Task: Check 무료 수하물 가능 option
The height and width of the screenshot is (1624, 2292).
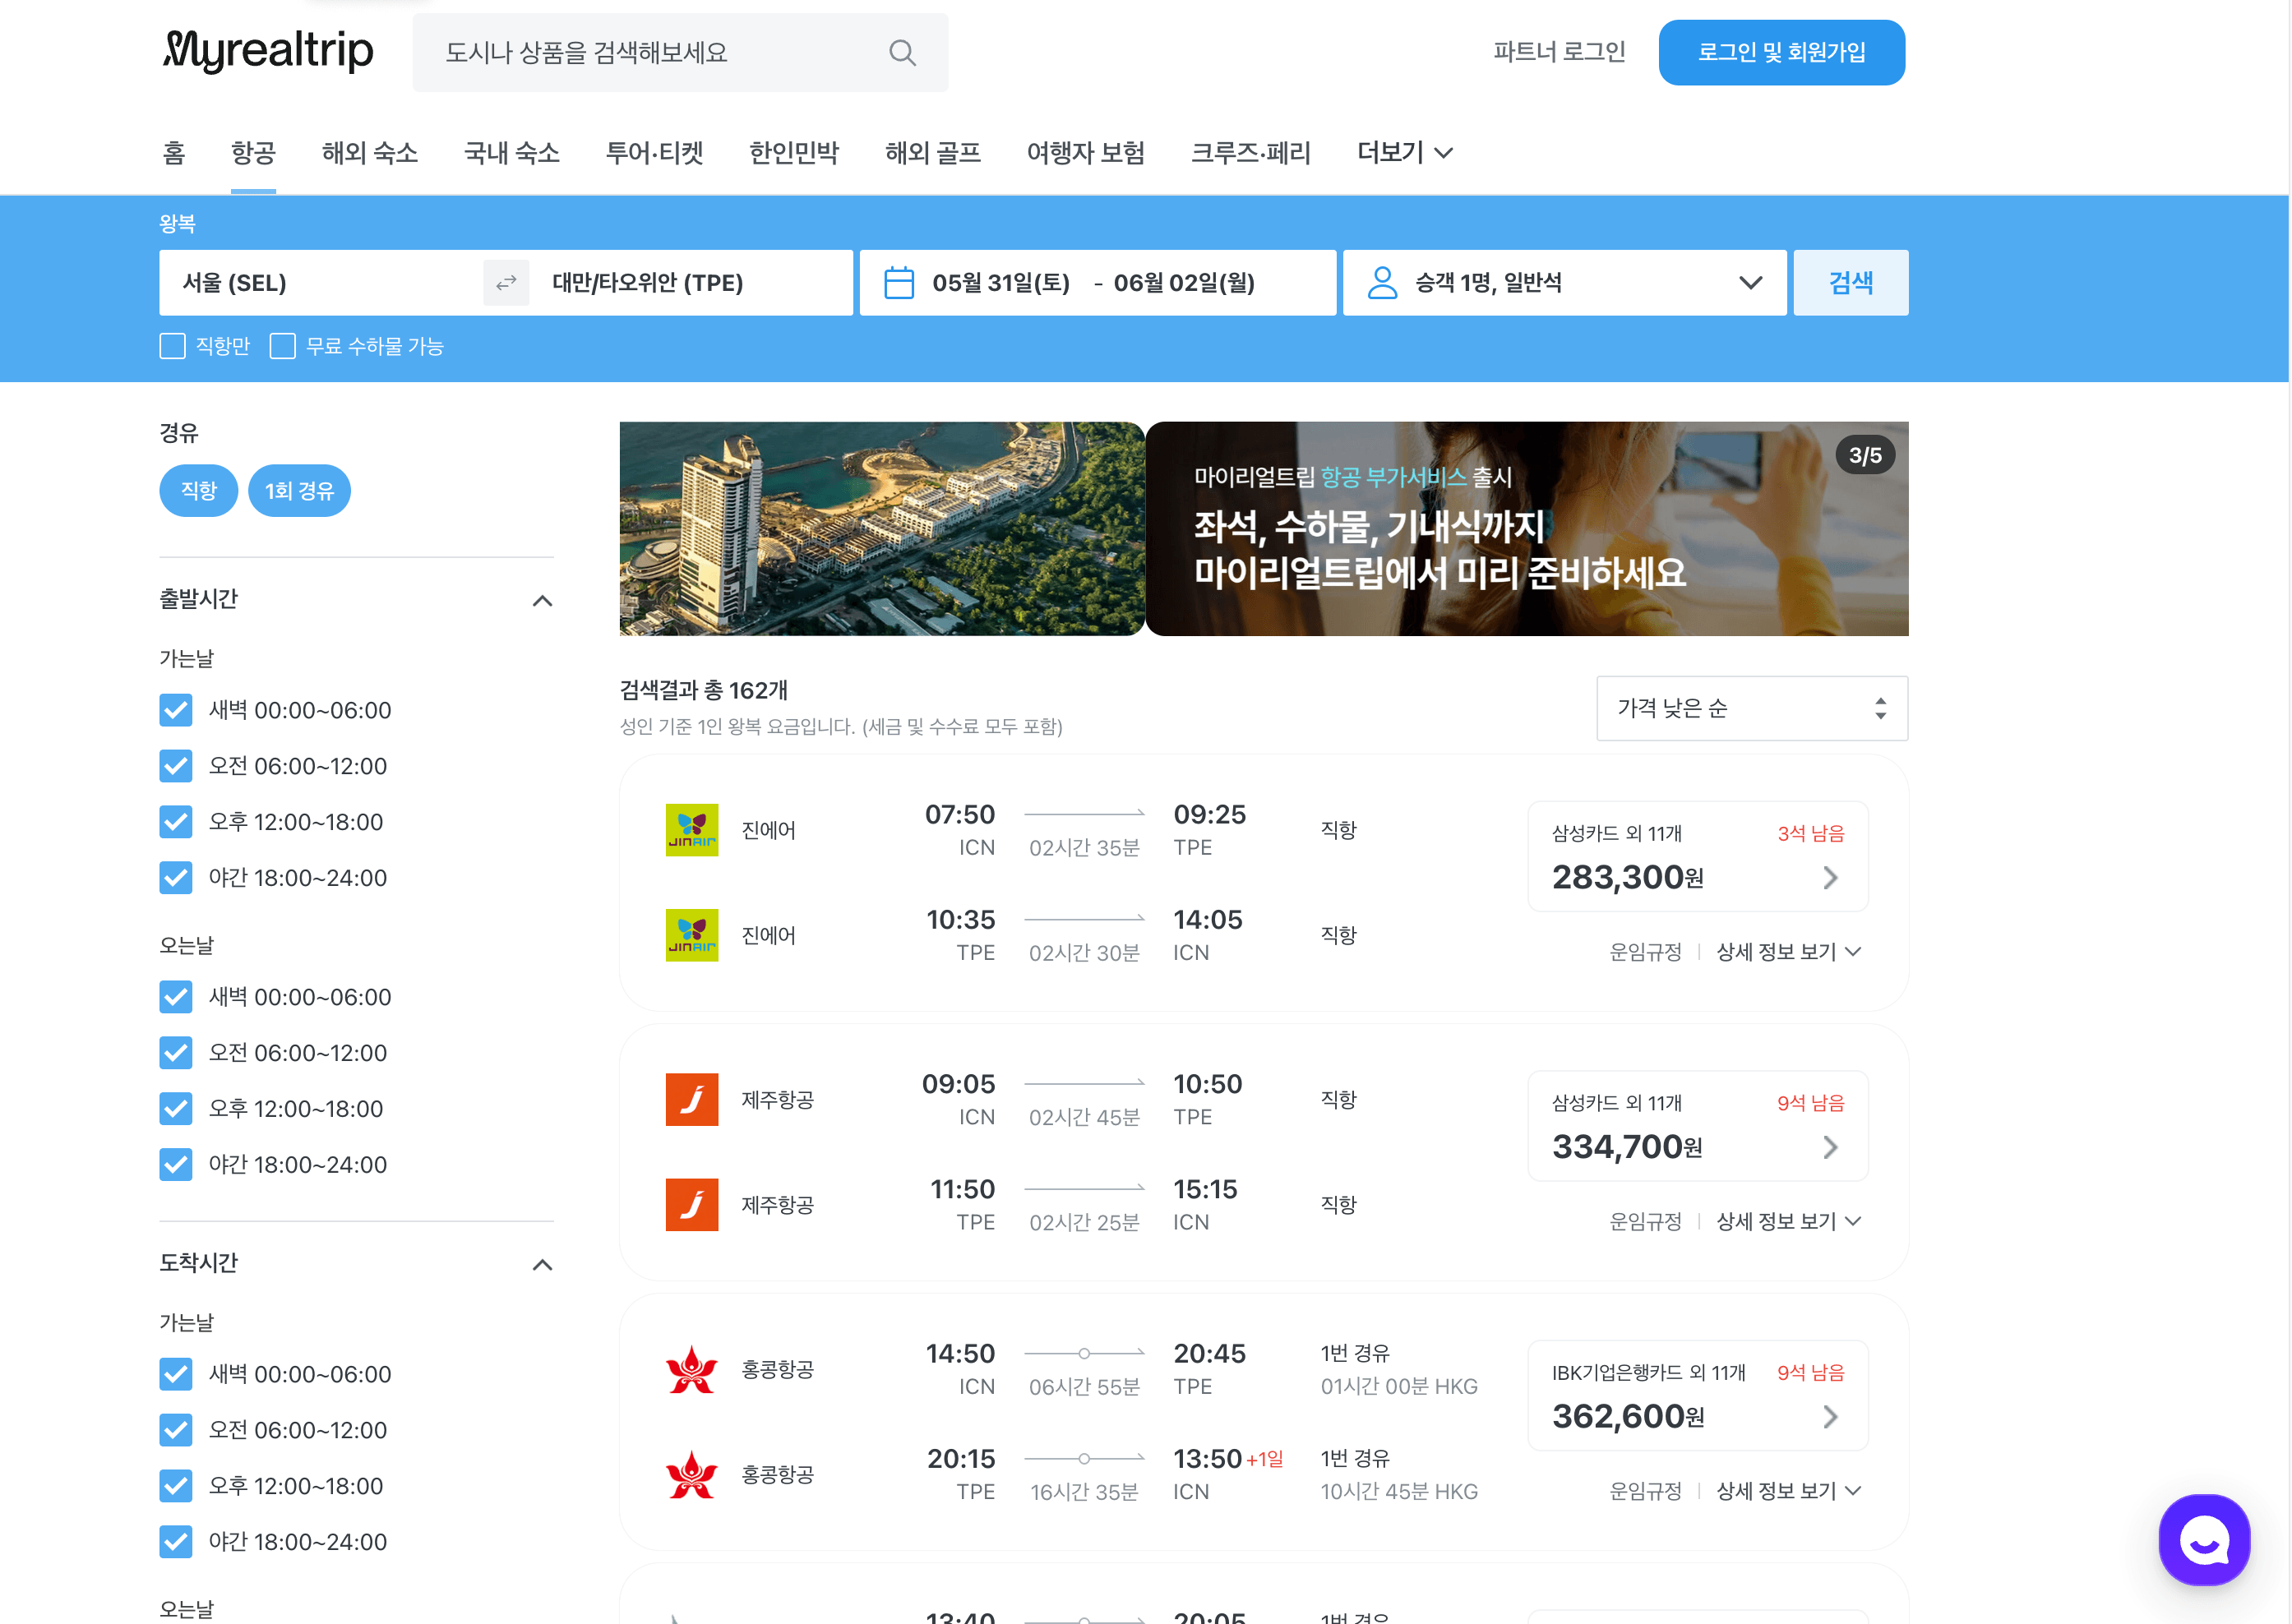Action: 283,346
